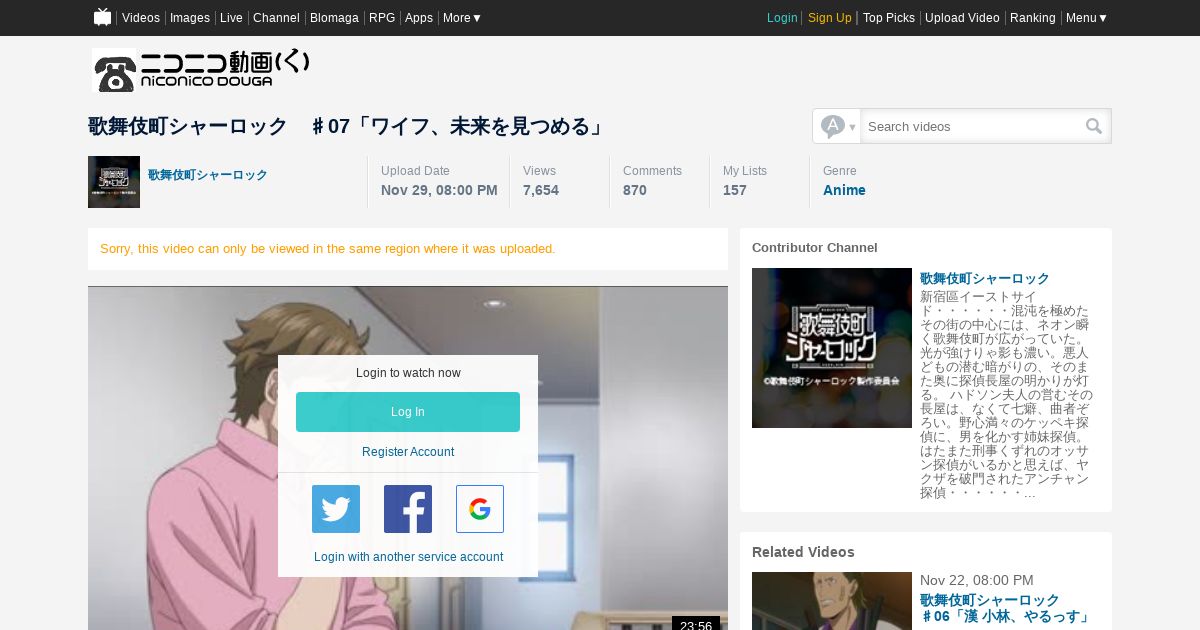Open the Channel menu item
Image resolution: width=1200 pixels, height=630 pixels.
pos(276,18)
